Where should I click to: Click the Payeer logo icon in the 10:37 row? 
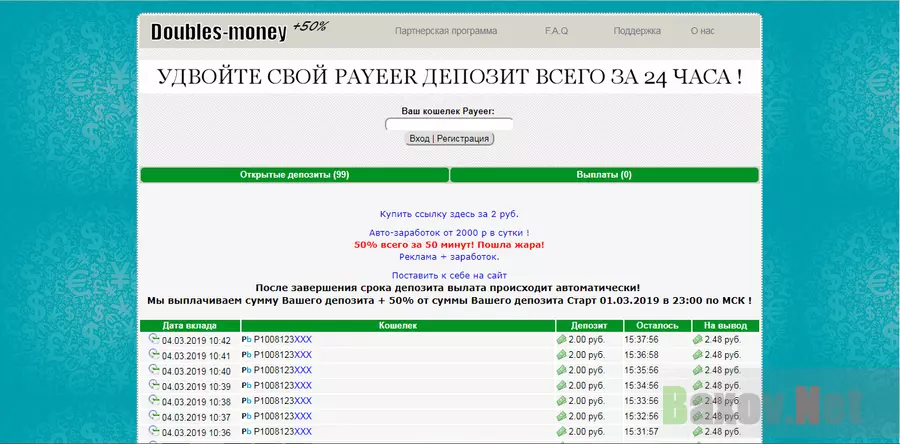pyautogui.click(x=247, y=416)
